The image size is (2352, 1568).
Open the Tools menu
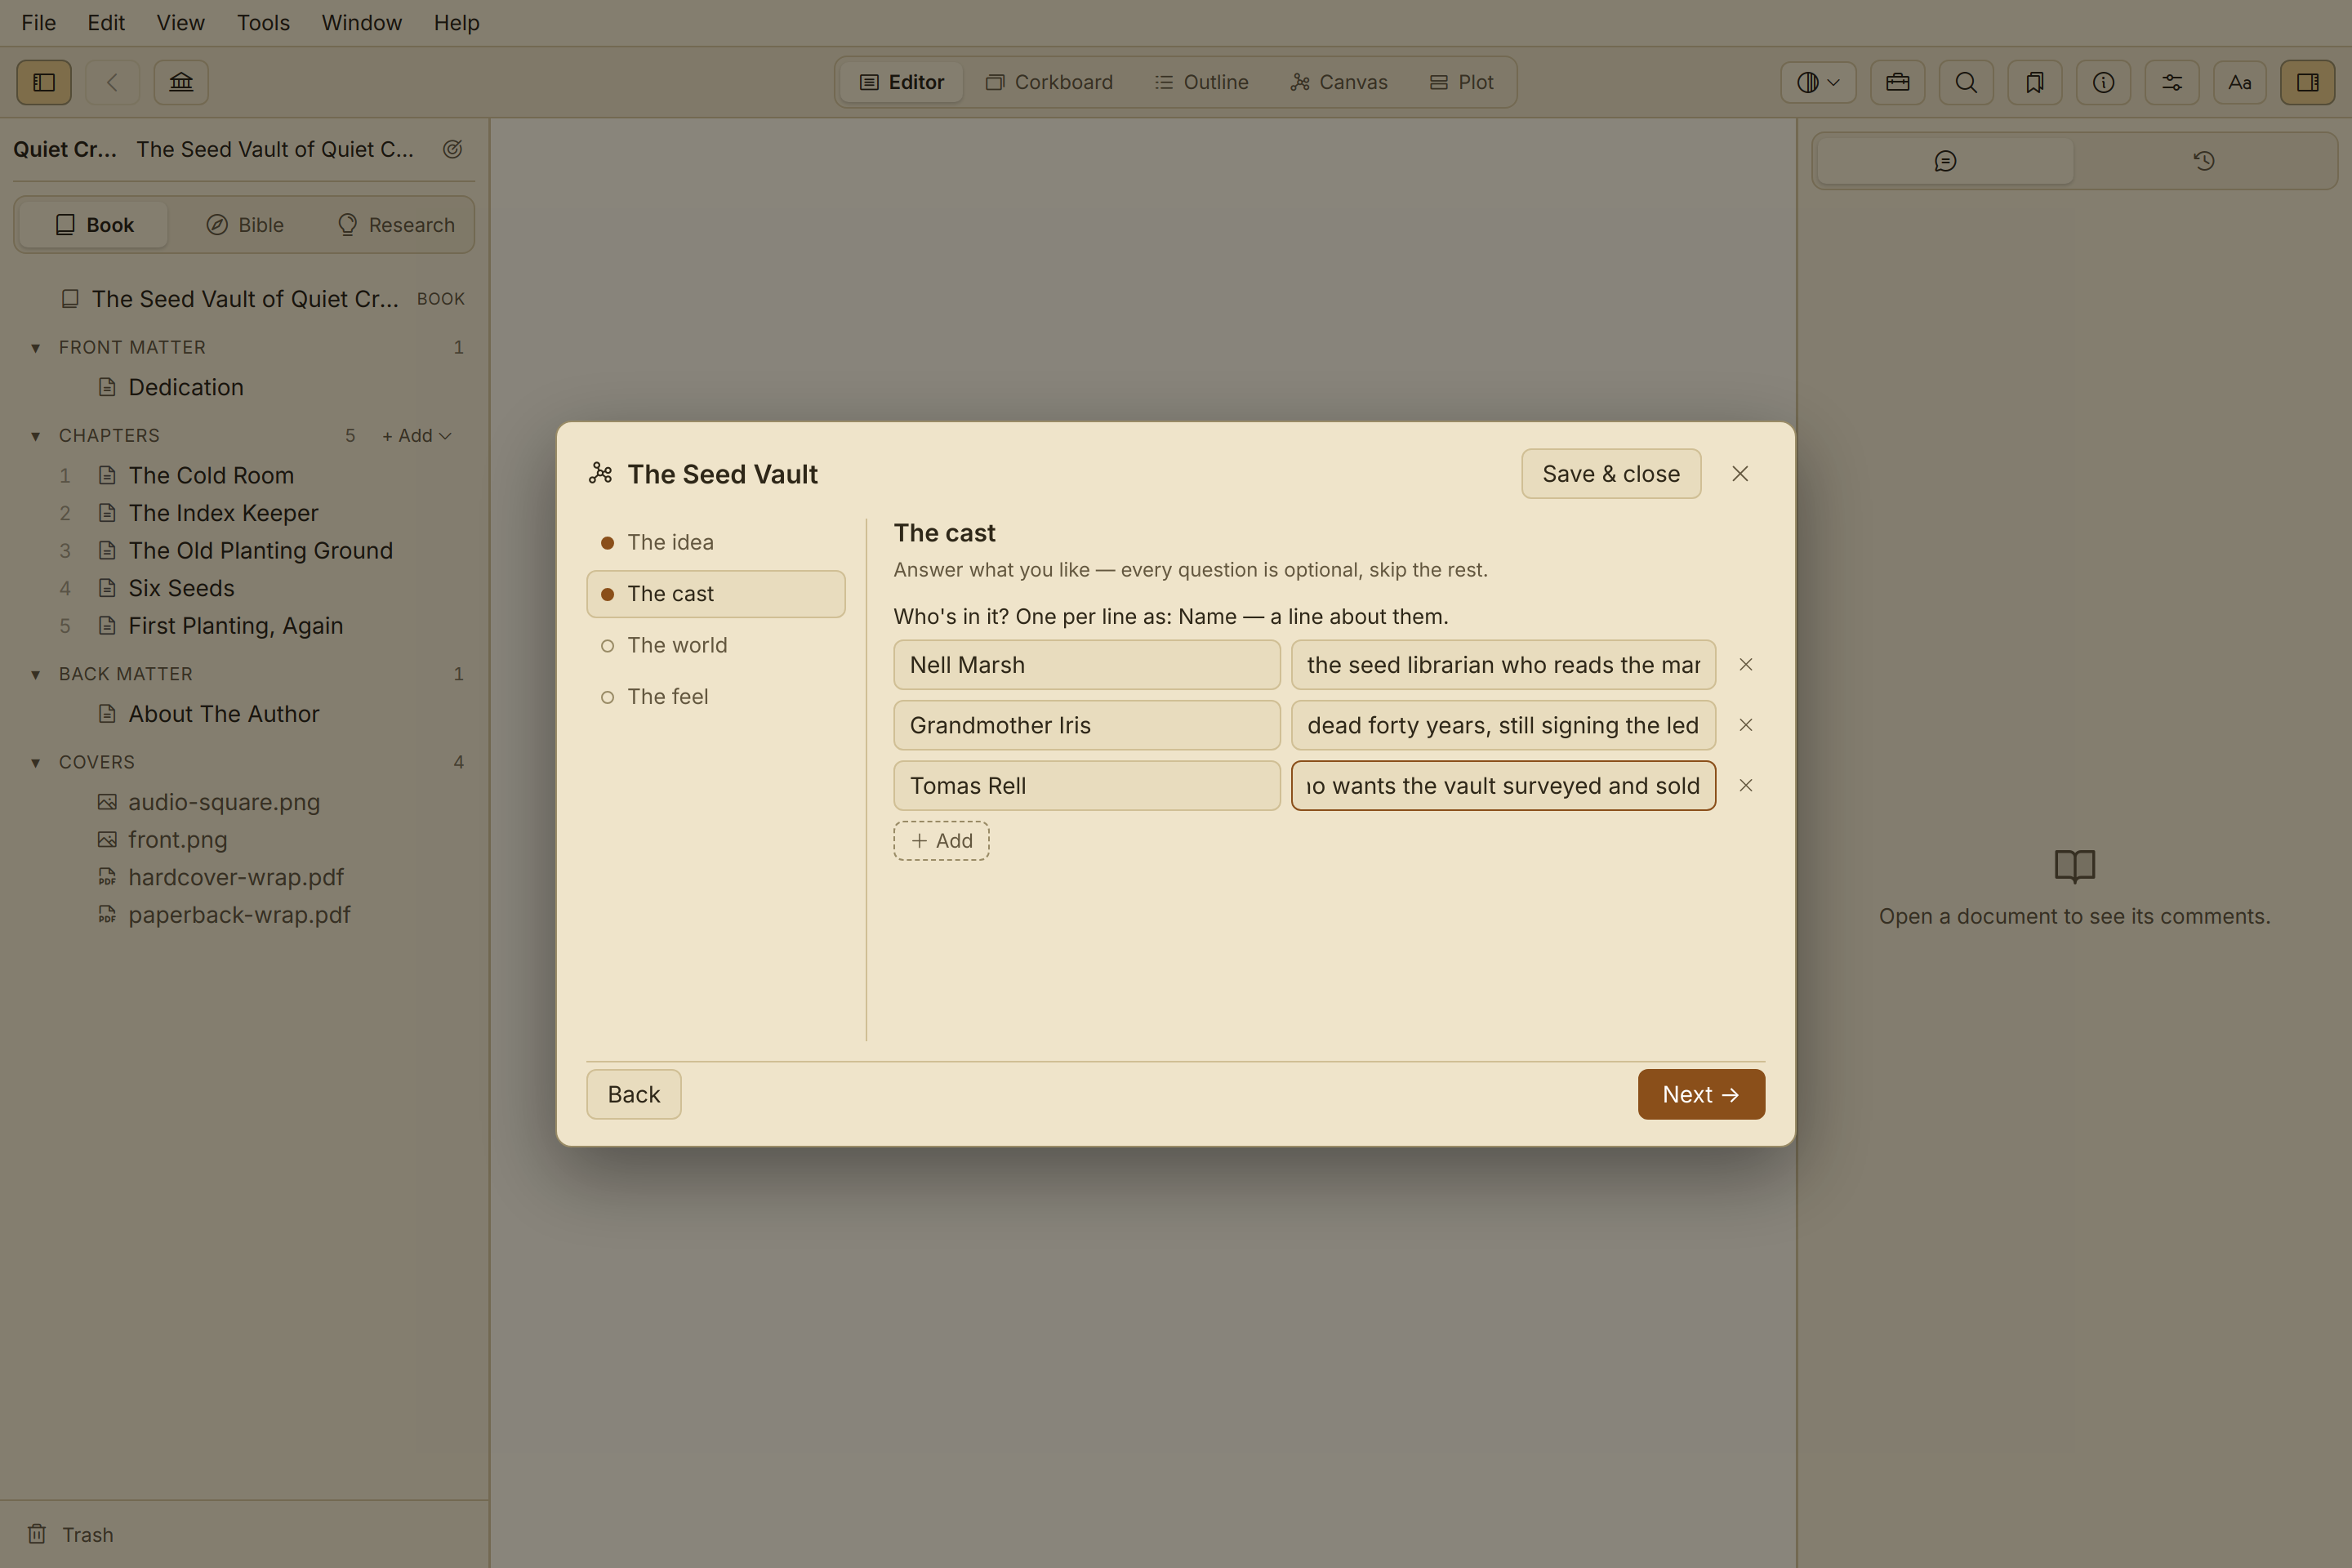[x=263, y=22]
